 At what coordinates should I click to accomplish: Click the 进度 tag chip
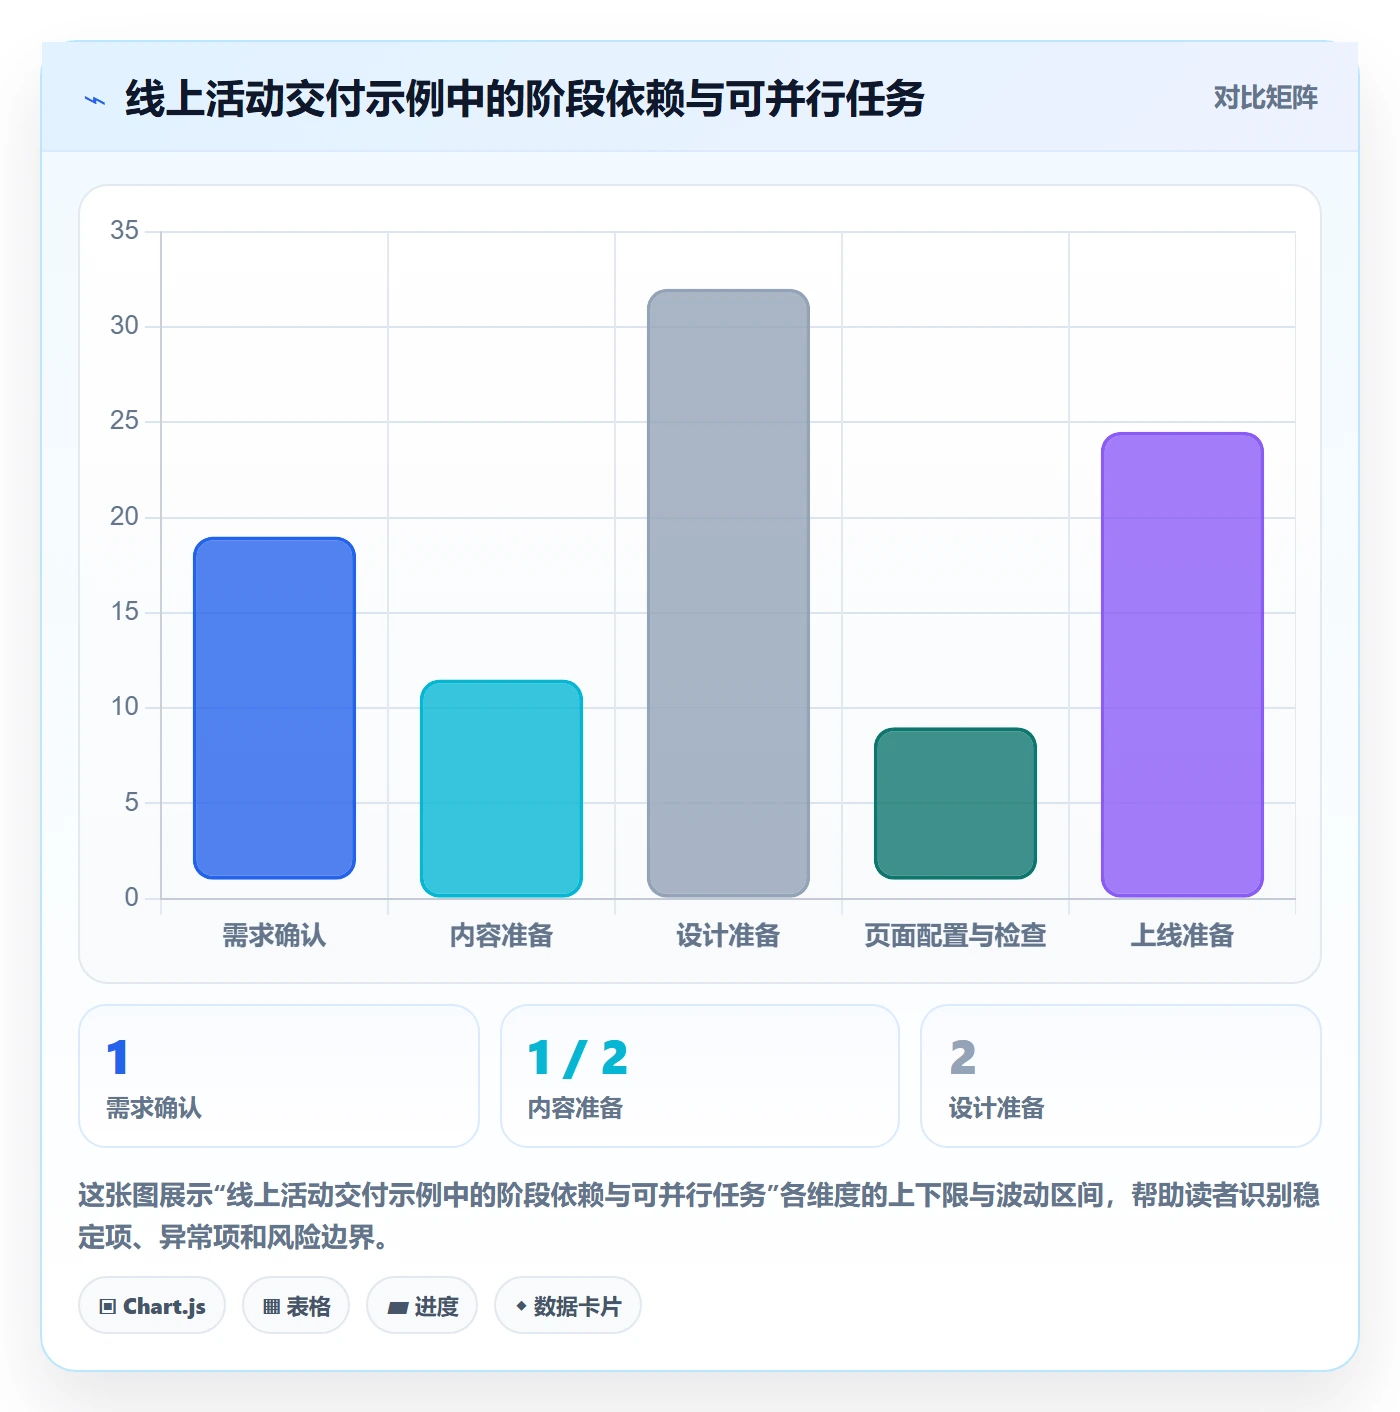coord(422,1305)
